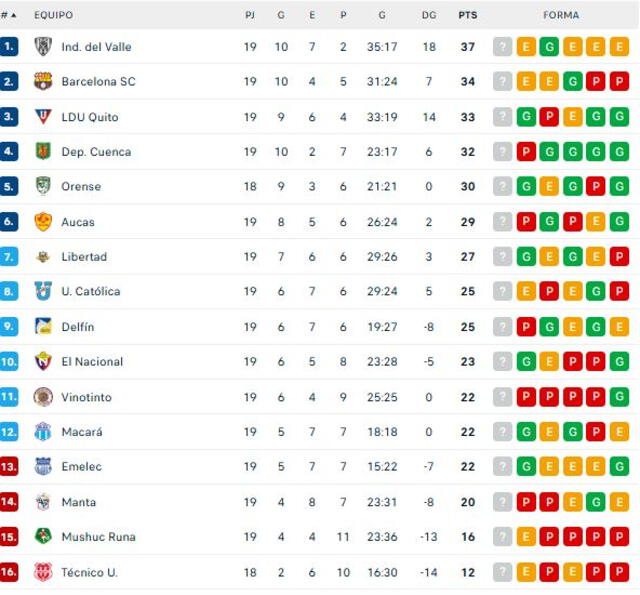Open the El Nacional team name
Screen dimensions: 640x595
92,362
